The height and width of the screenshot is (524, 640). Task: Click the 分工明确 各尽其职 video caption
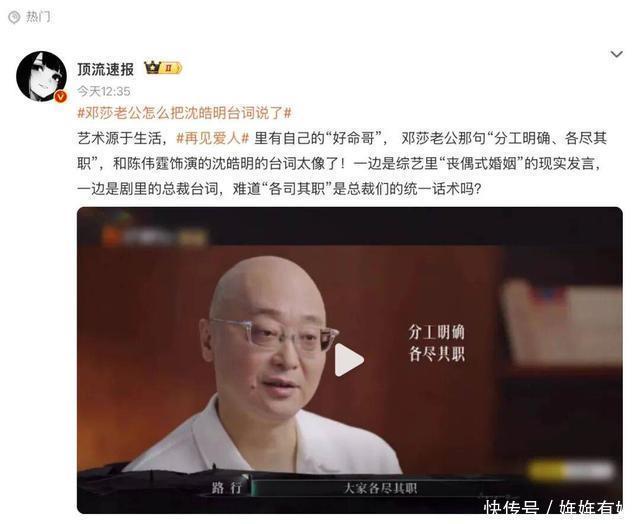(437, 343)
